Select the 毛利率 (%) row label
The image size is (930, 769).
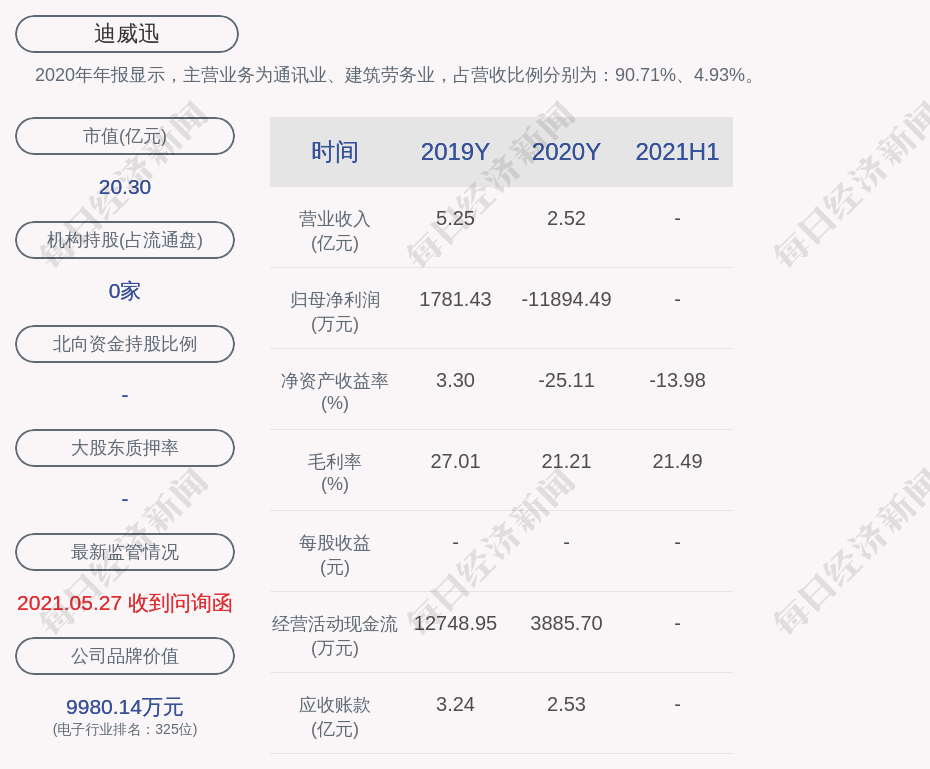335,473
